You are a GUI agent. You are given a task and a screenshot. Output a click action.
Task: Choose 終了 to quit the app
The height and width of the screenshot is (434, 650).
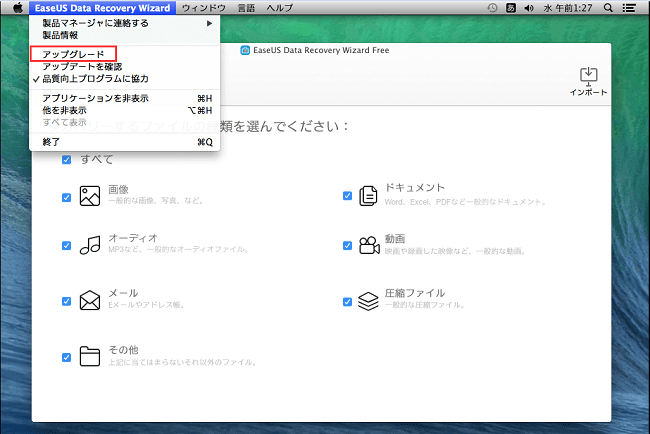click(124, 142)
